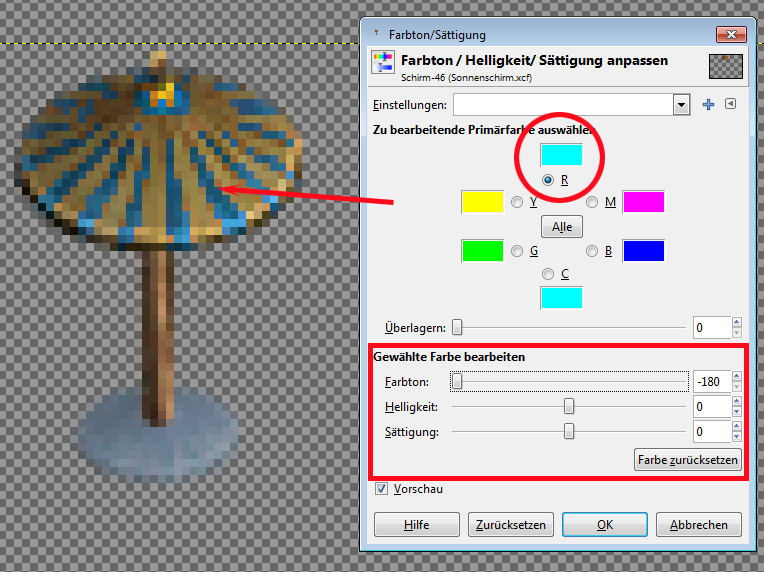This screenshot has width=764, height=572.
Task: Click the cyan swatch below the C radio
Action: pos(561,298)
